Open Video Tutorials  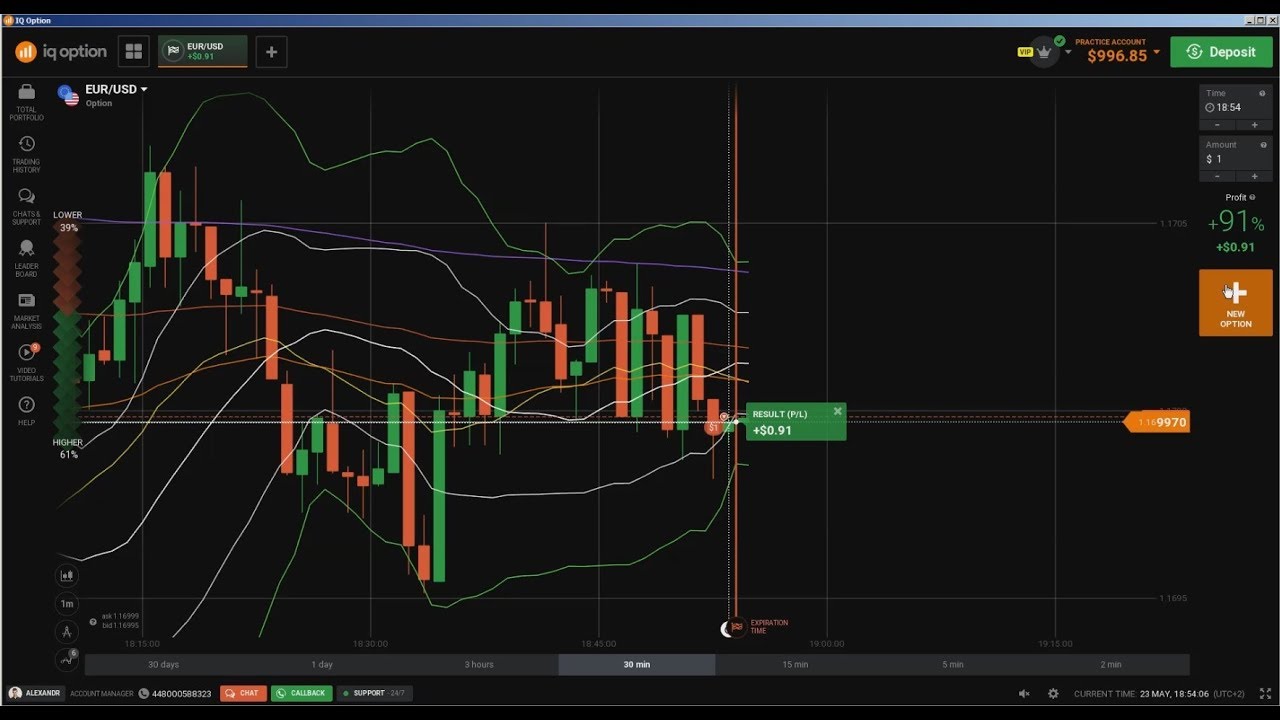click(x=27, y=362)
